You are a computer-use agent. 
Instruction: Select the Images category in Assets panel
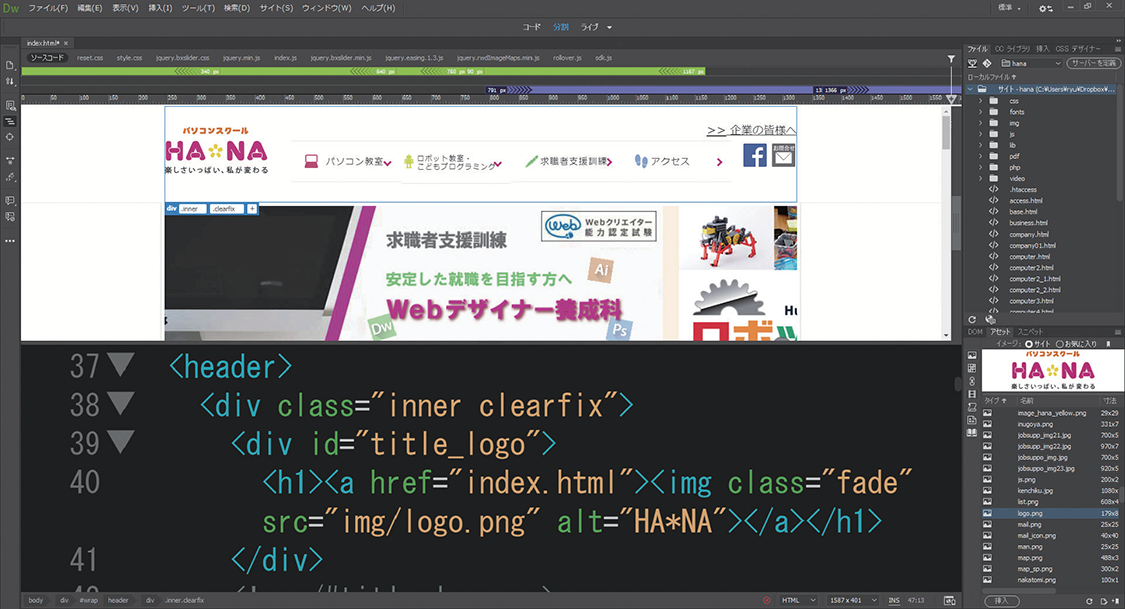pos(972,355)
